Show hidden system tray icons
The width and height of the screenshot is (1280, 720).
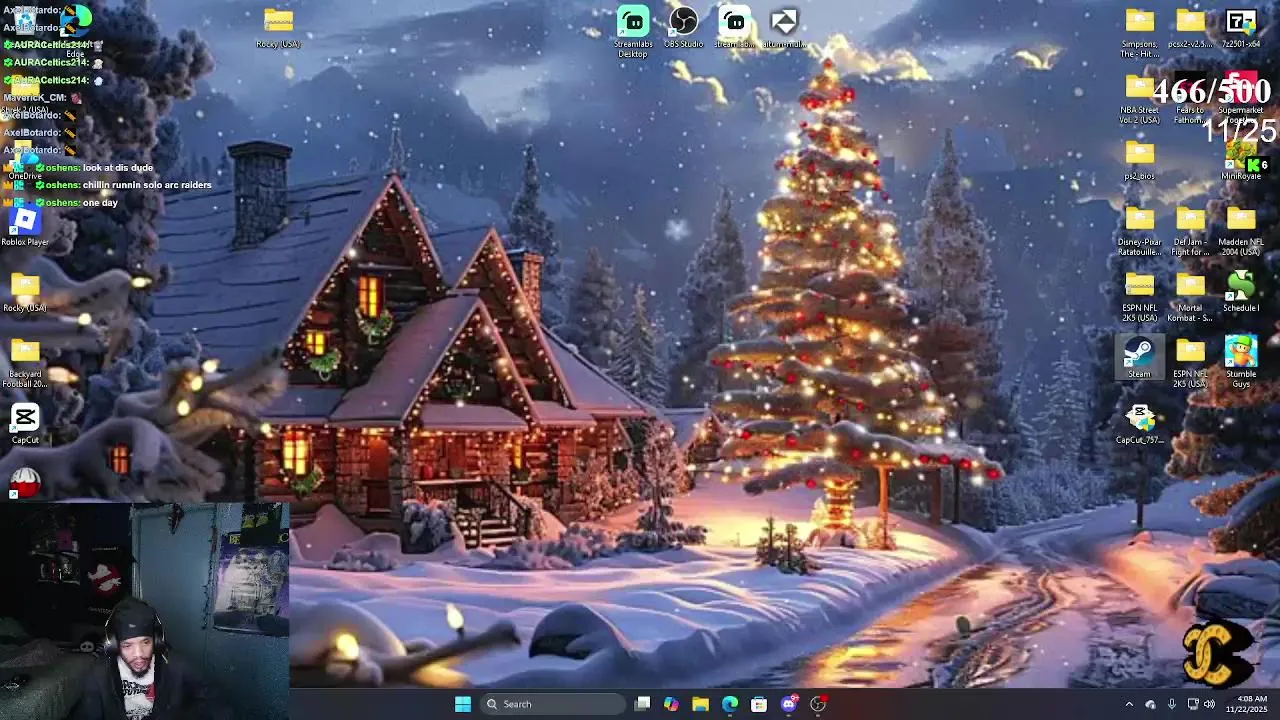coord(1129,704)
